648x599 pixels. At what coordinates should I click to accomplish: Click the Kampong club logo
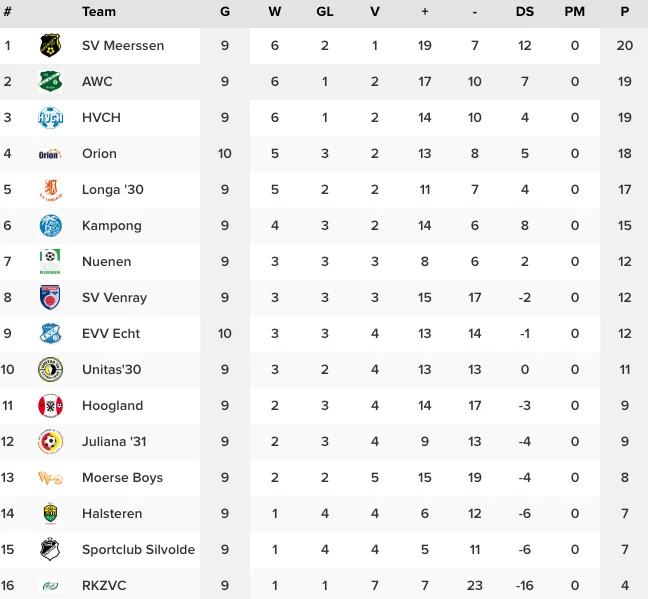point(50,225)
